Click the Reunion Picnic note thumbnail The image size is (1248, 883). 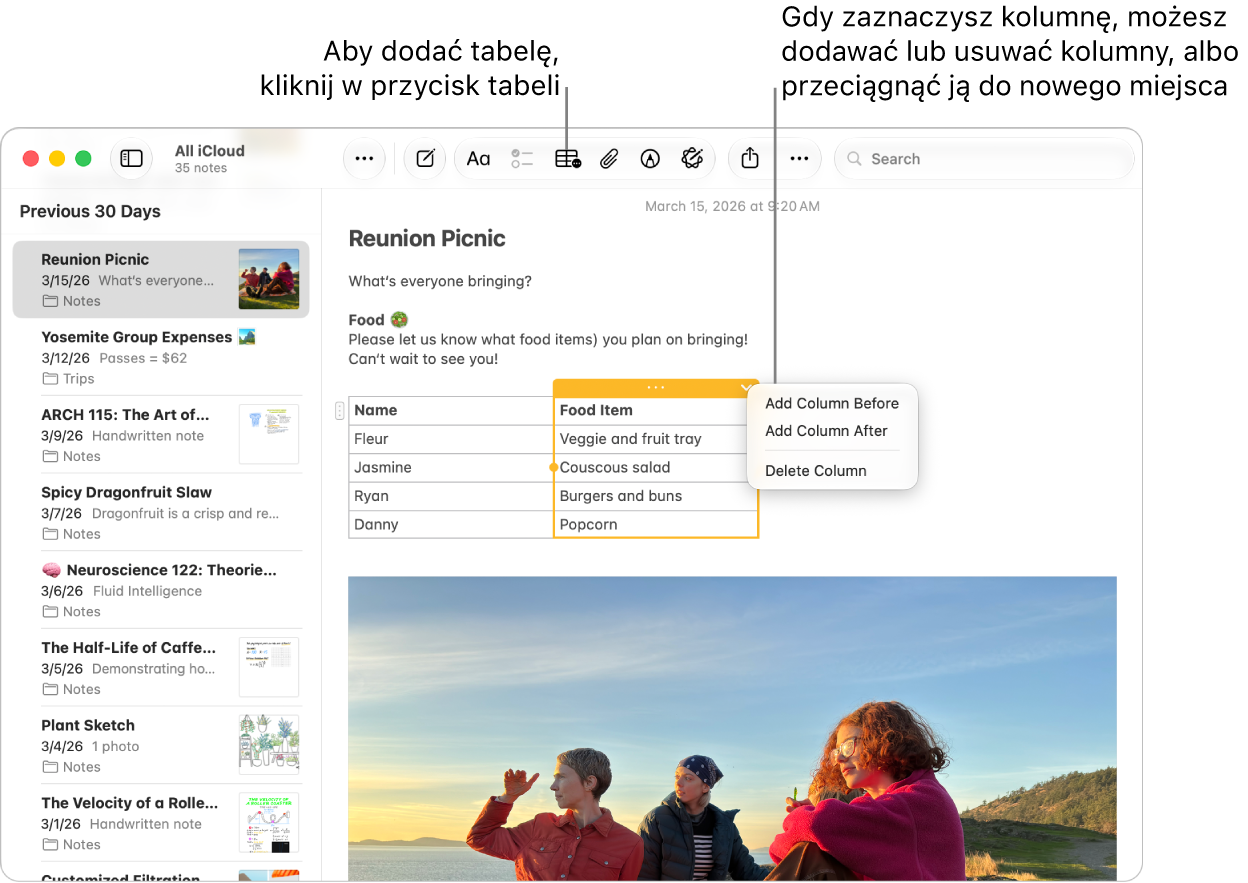pos(269,279)
